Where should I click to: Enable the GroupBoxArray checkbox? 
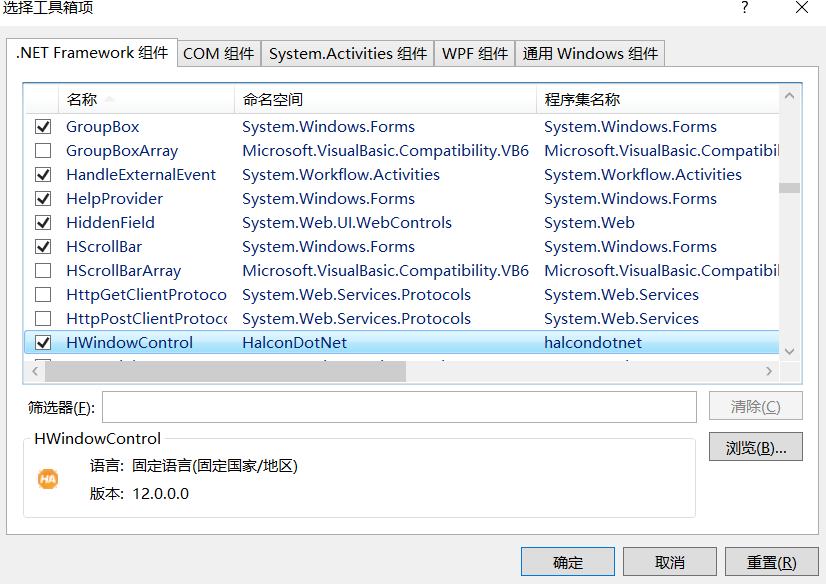(x=42, y=150)
